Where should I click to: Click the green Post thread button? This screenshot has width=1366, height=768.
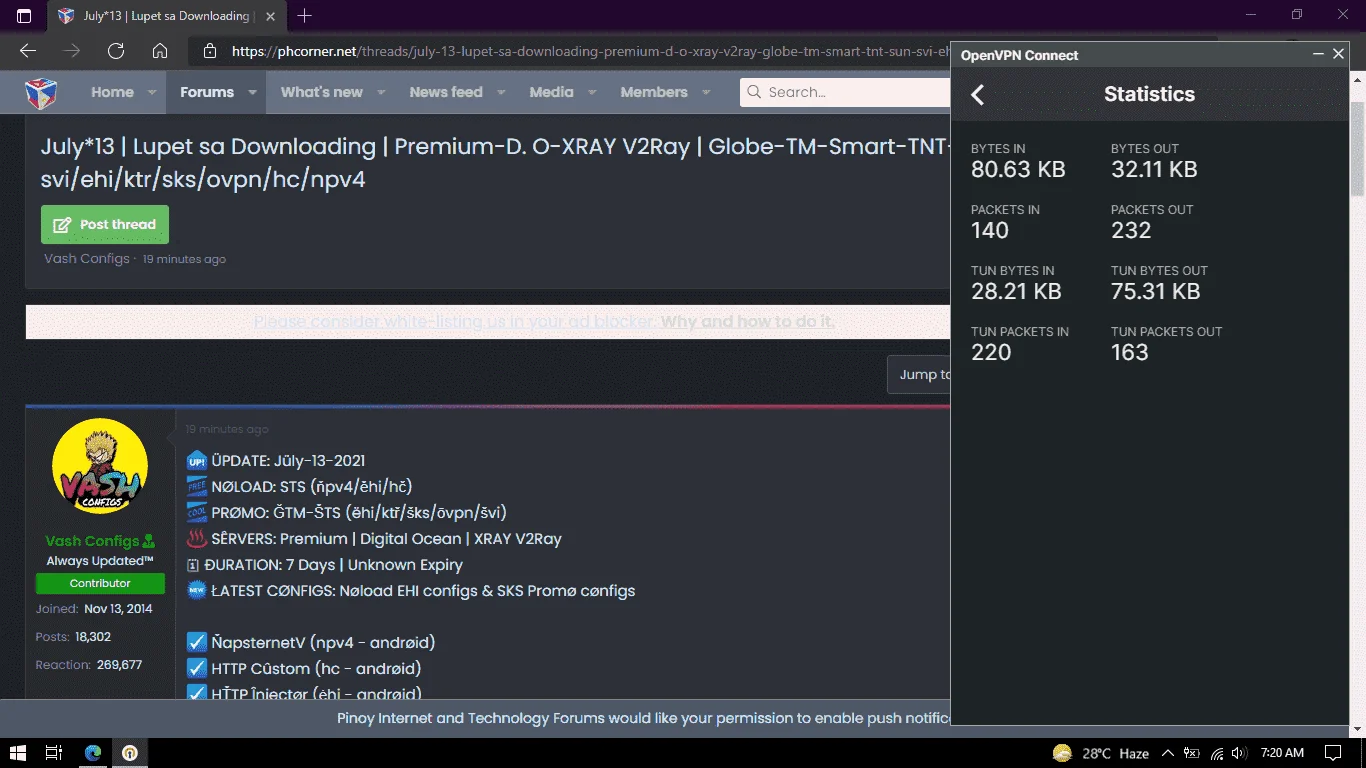105,224
